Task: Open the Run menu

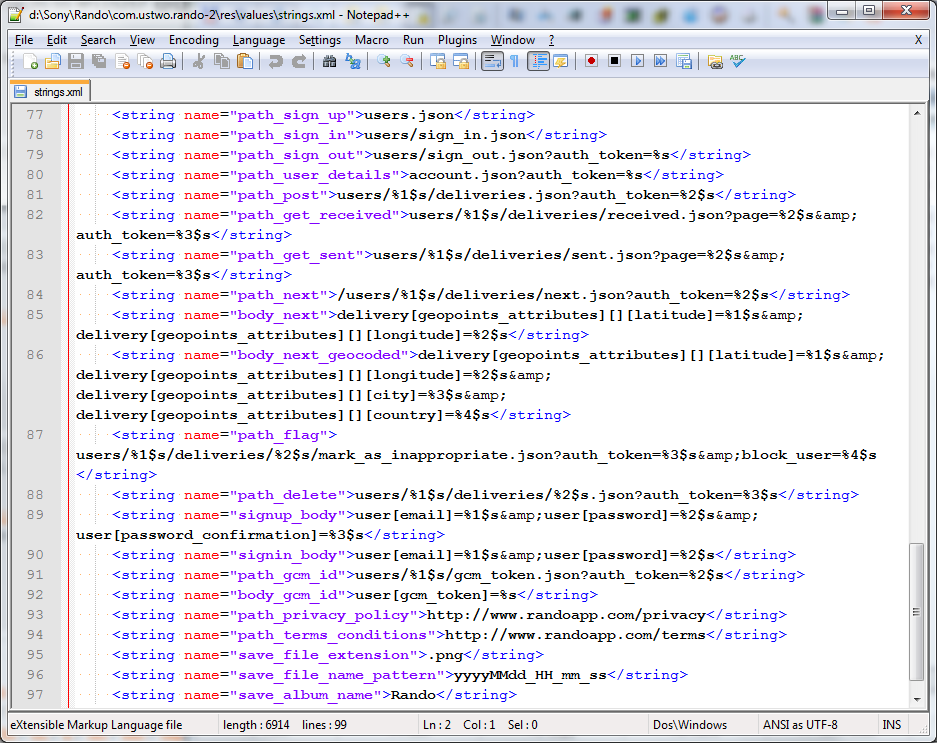Action: tap(413, 40)
